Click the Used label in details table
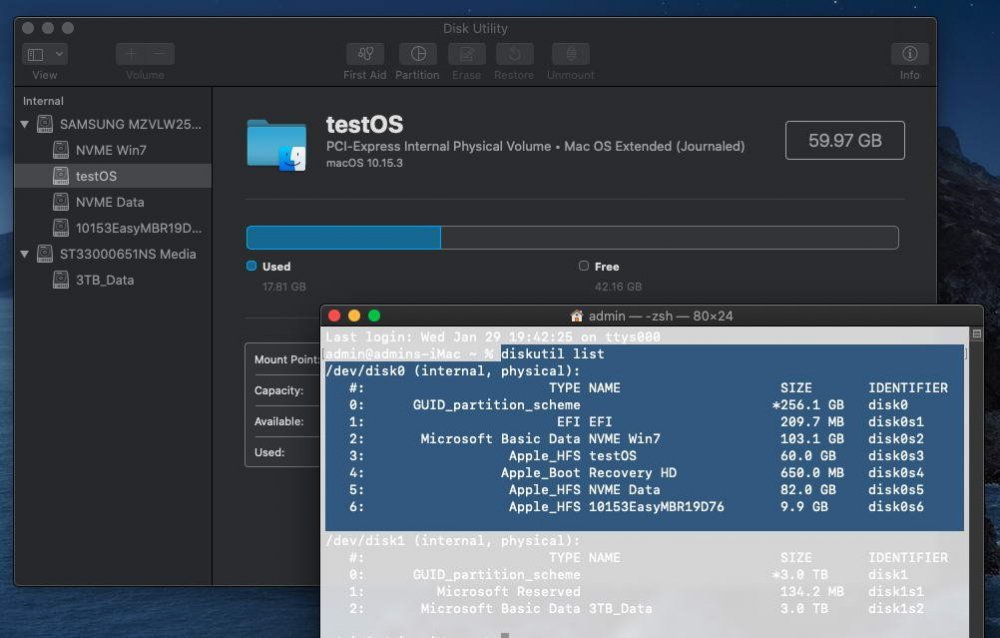Image resolution: width=1000 pixels, height=638 pixels. [269, 452]
